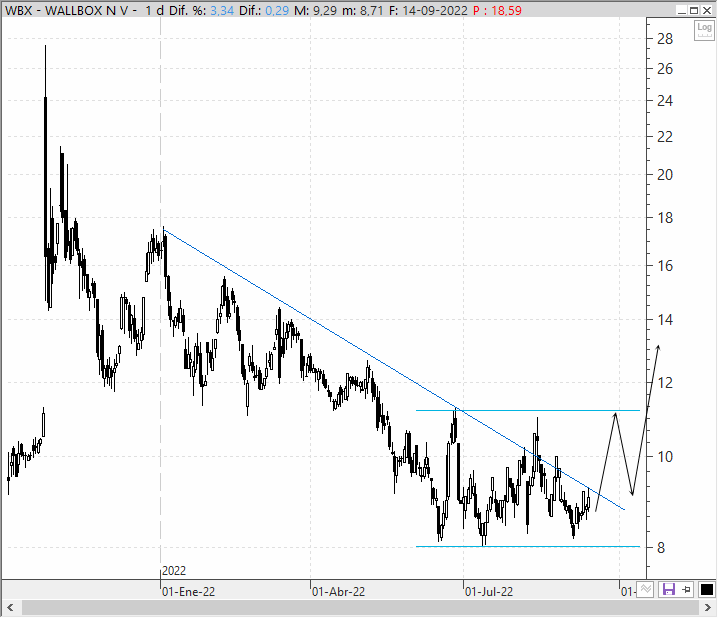Click the M: 9,29 maximum value
Image resolution: width=718 pixels, height=618 pixels.
[315, 10]
